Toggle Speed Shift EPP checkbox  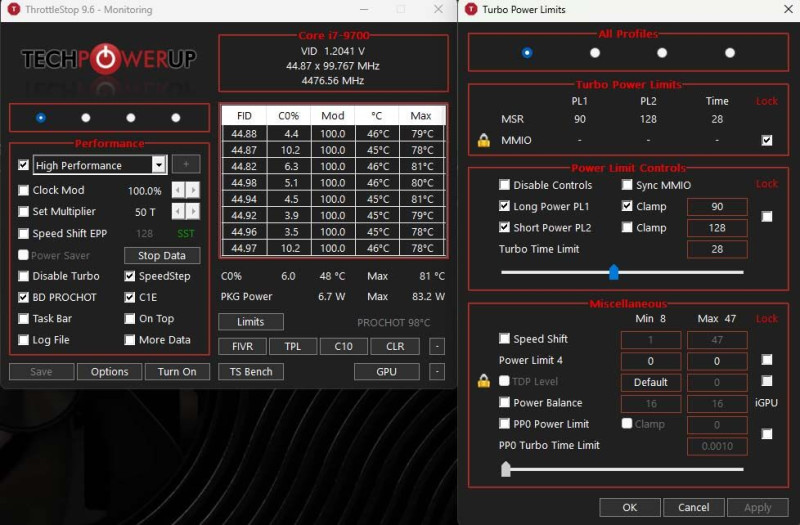23,234
